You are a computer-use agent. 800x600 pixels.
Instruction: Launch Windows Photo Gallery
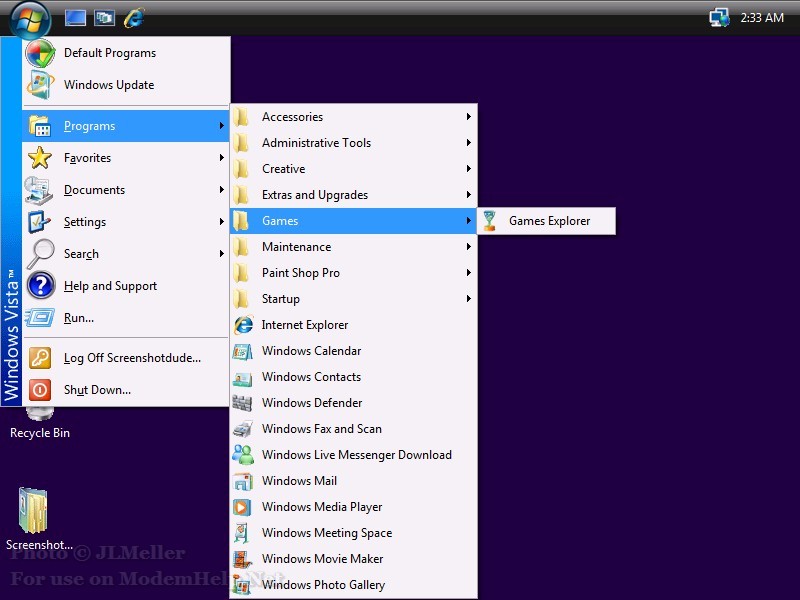point(323,585)
